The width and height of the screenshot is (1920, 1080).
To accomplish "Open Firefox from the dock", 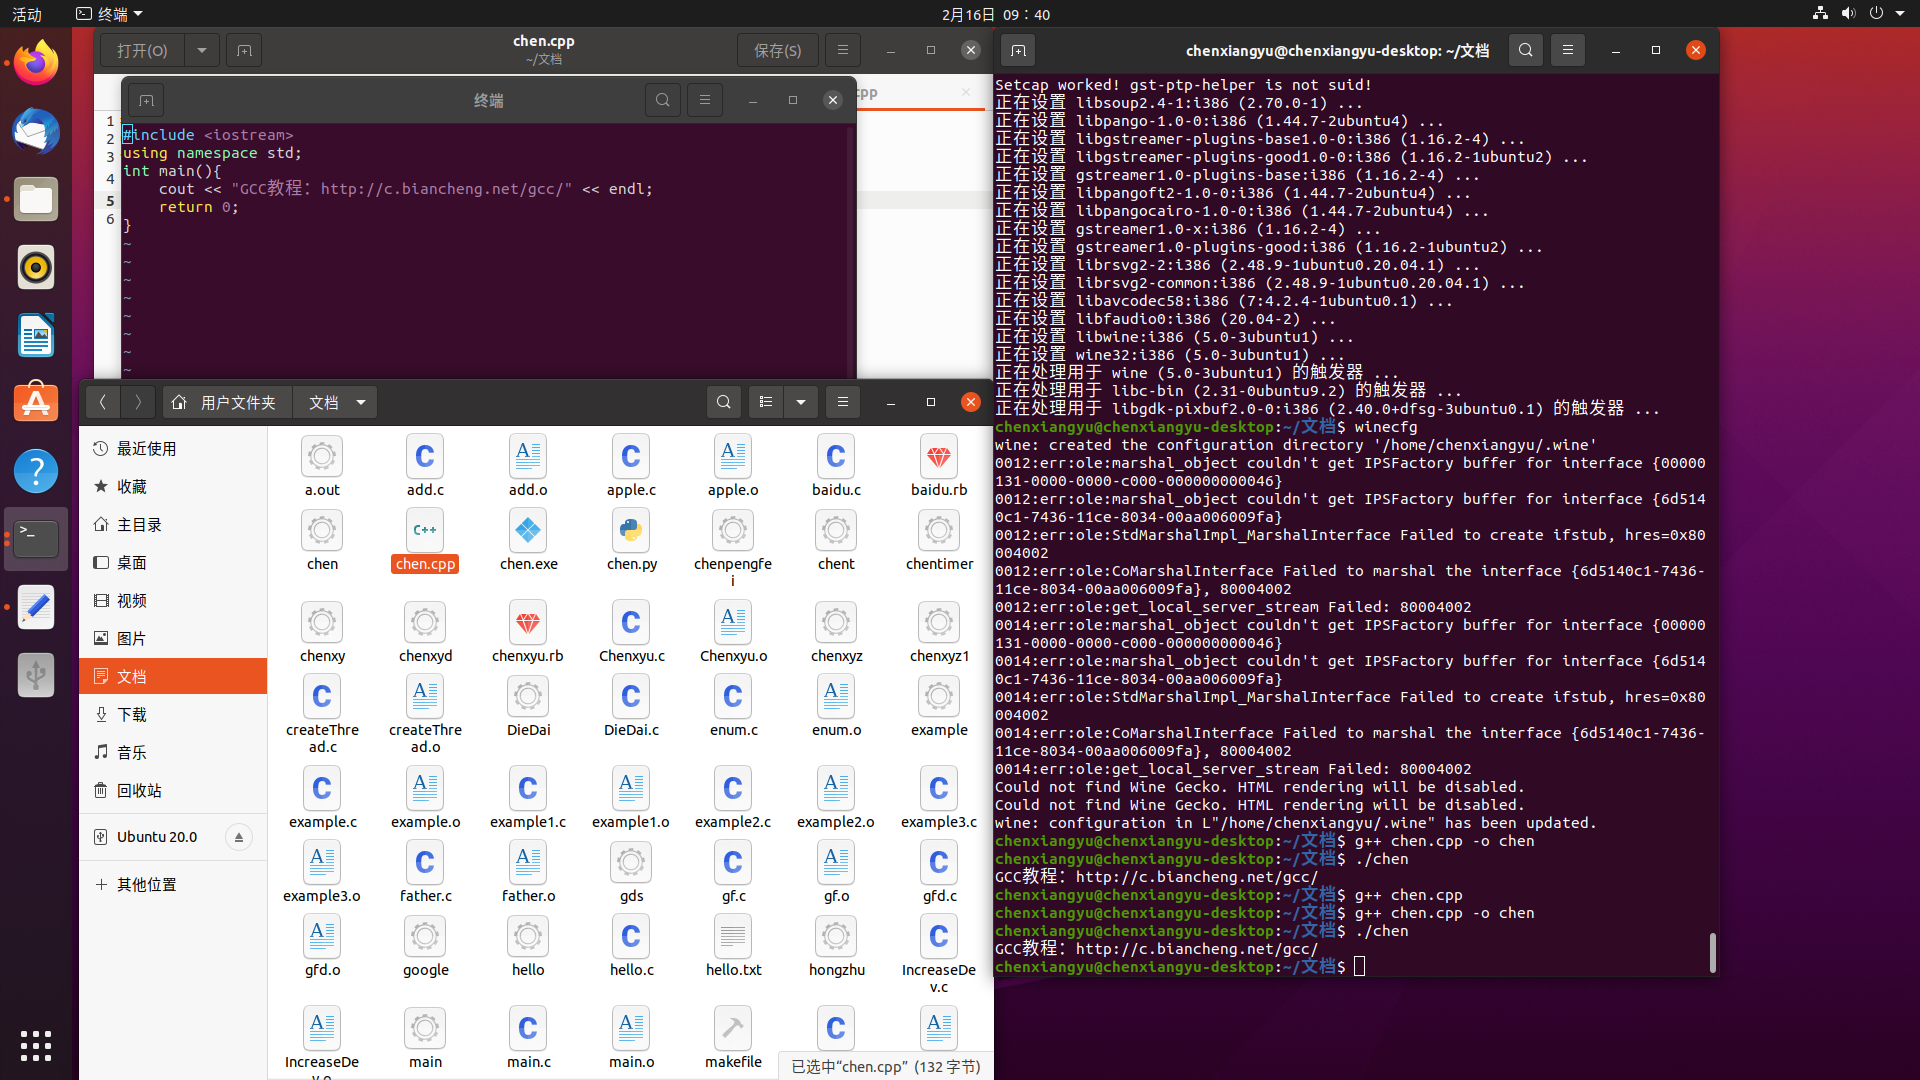I will point(36,63).
